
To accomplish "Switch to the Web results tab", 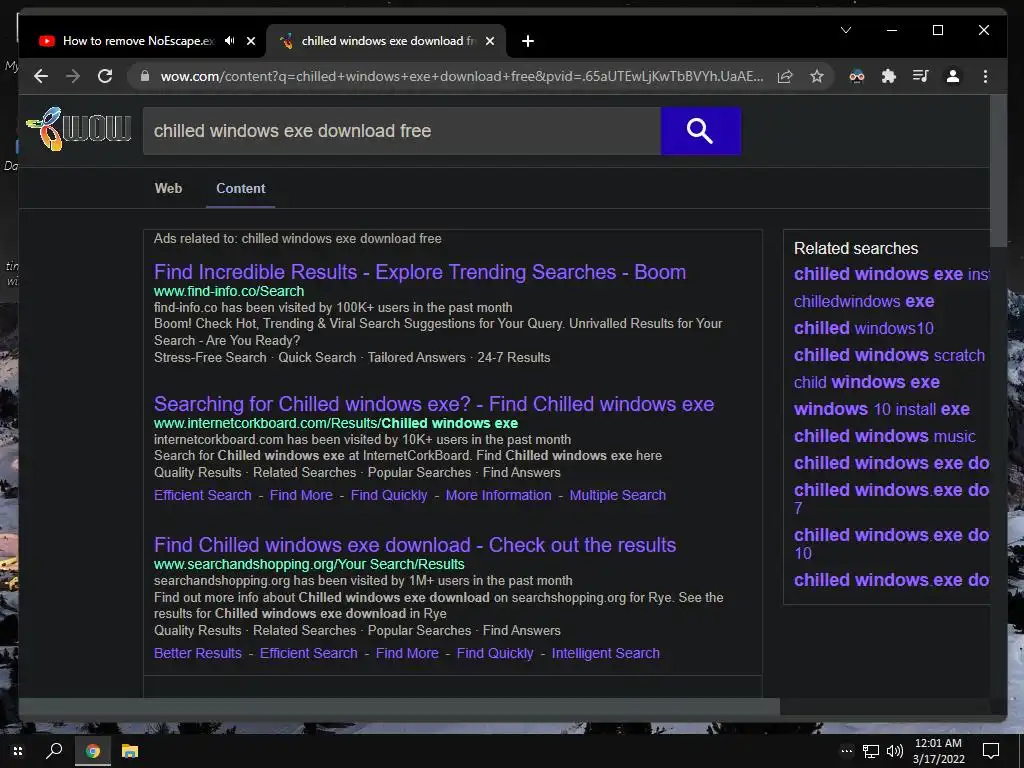I will click(x=168, y=188).
